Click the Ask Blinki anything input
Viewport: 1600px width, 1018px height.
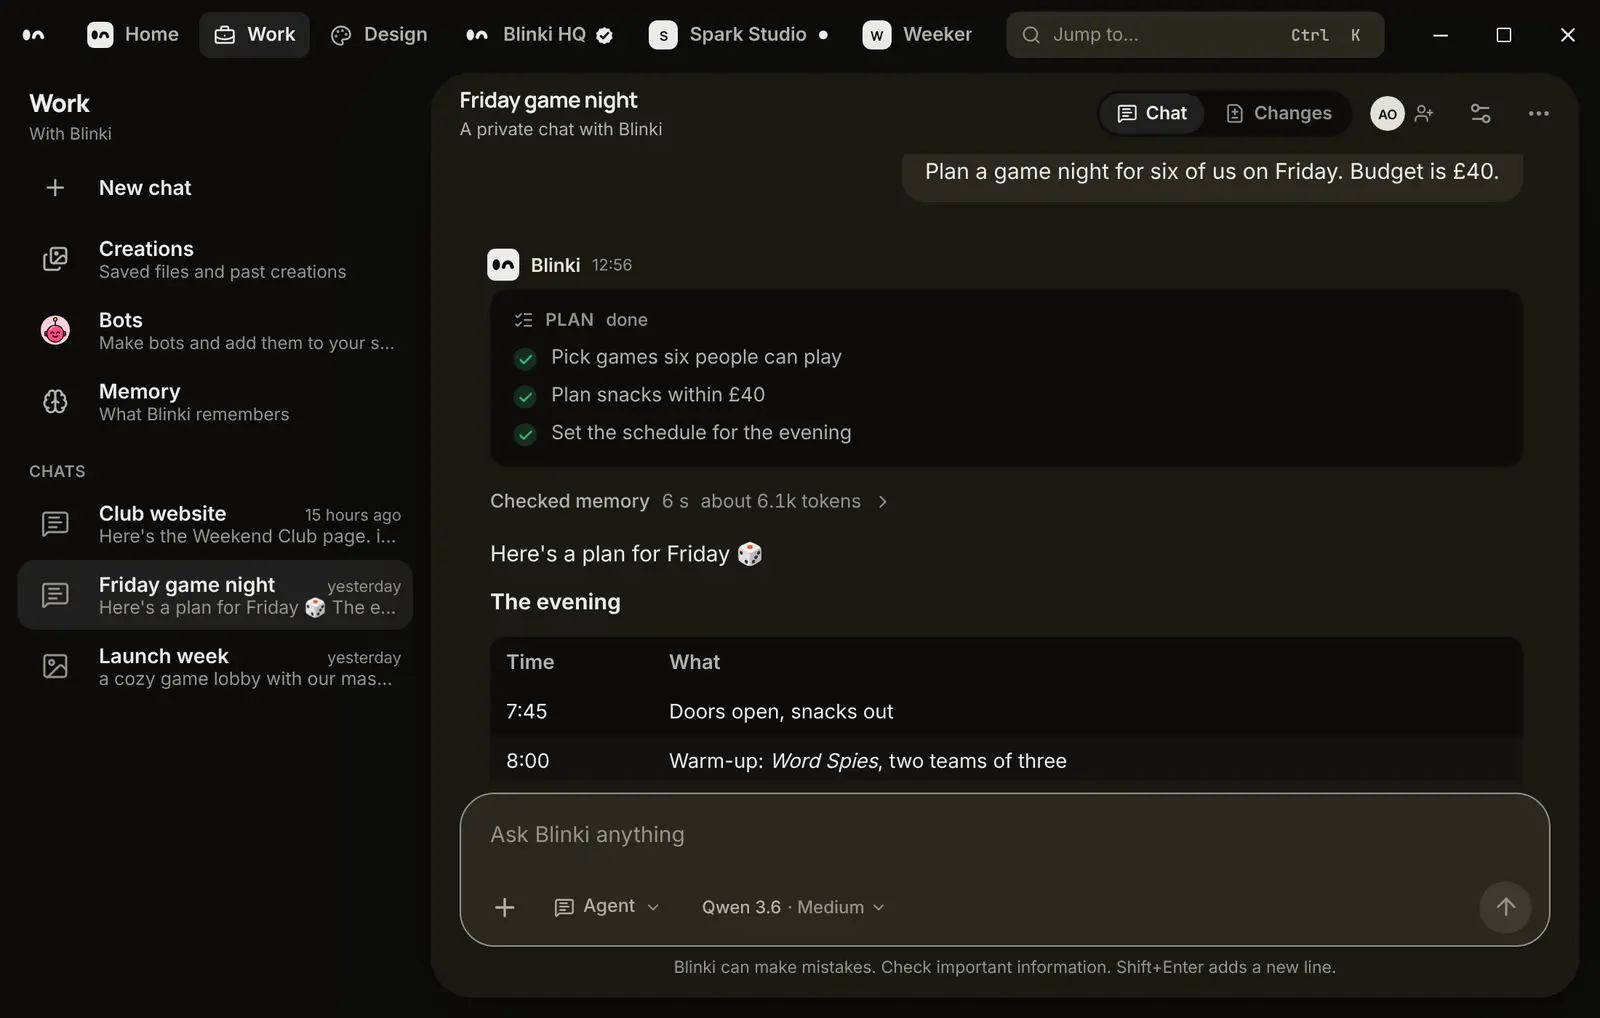(1004, 835)
